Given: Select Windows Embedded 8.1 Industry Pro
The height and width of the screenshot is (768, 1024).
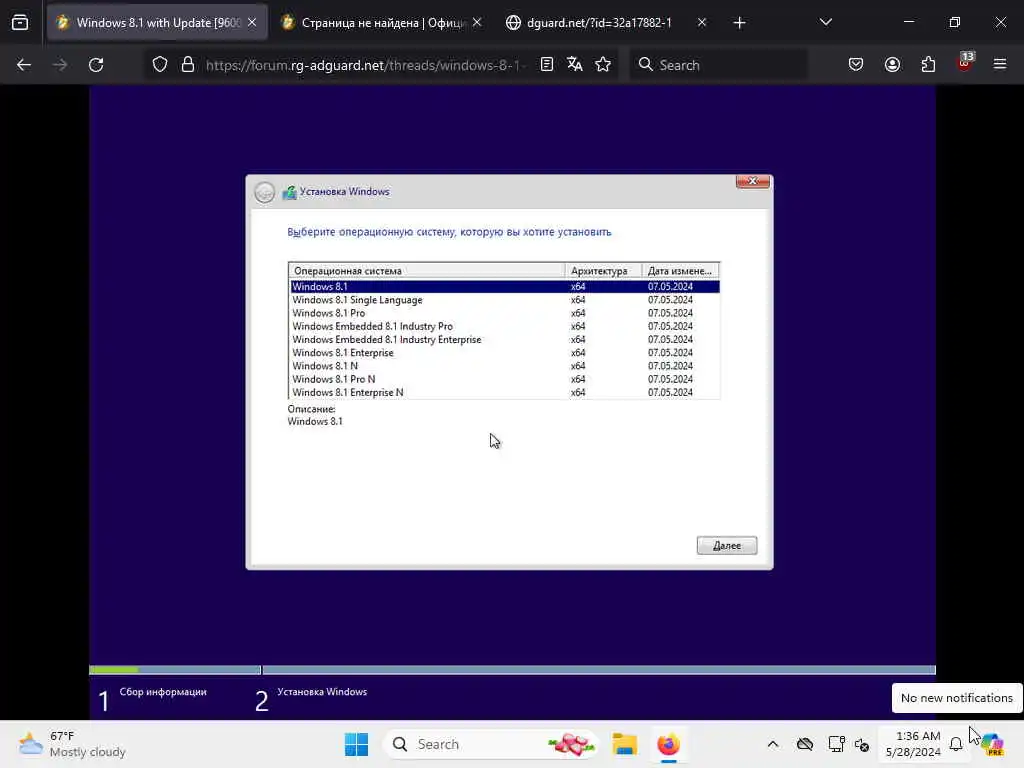Looking at the screenshot, I should (505, 327).
